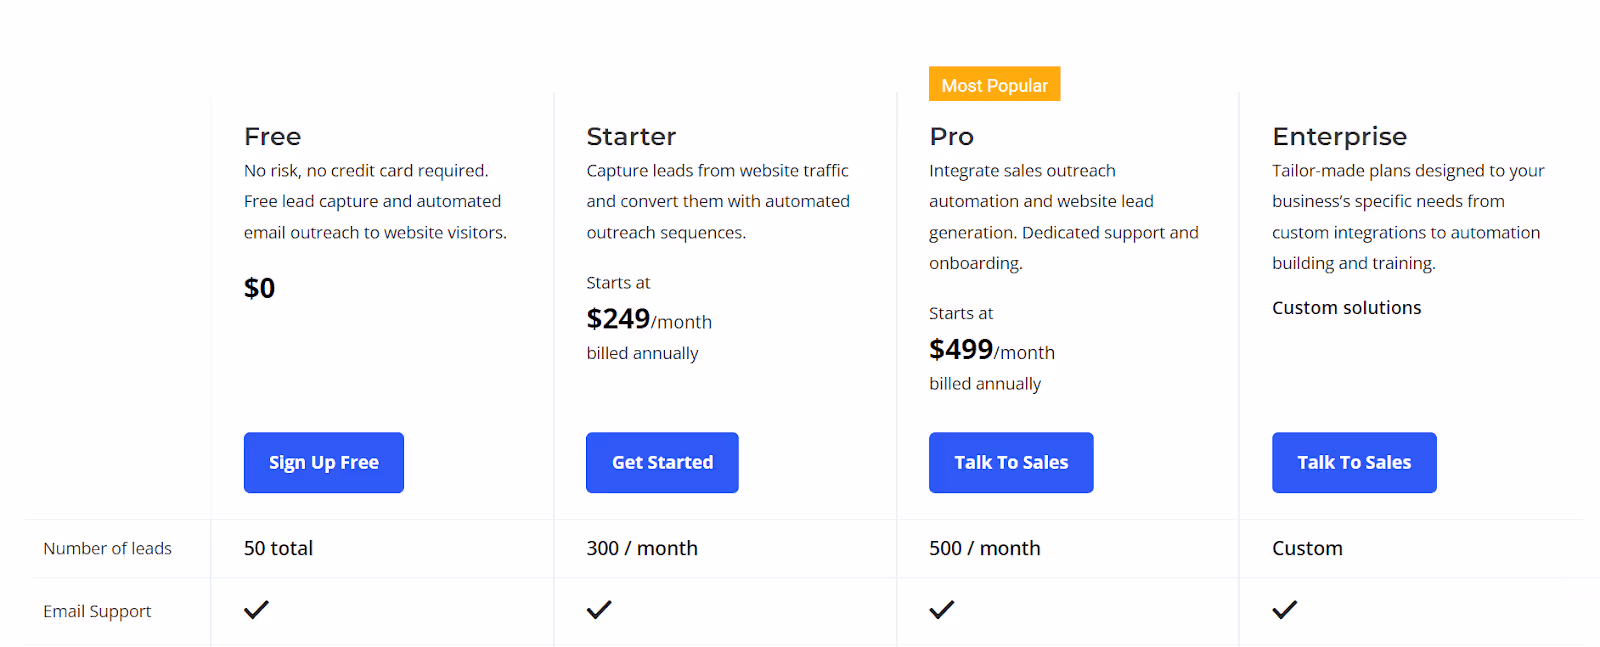Expand the Custom solutions details under Enterprise
The height and width of the screenshot is (647, 1600).
(x=1346, y=307)
